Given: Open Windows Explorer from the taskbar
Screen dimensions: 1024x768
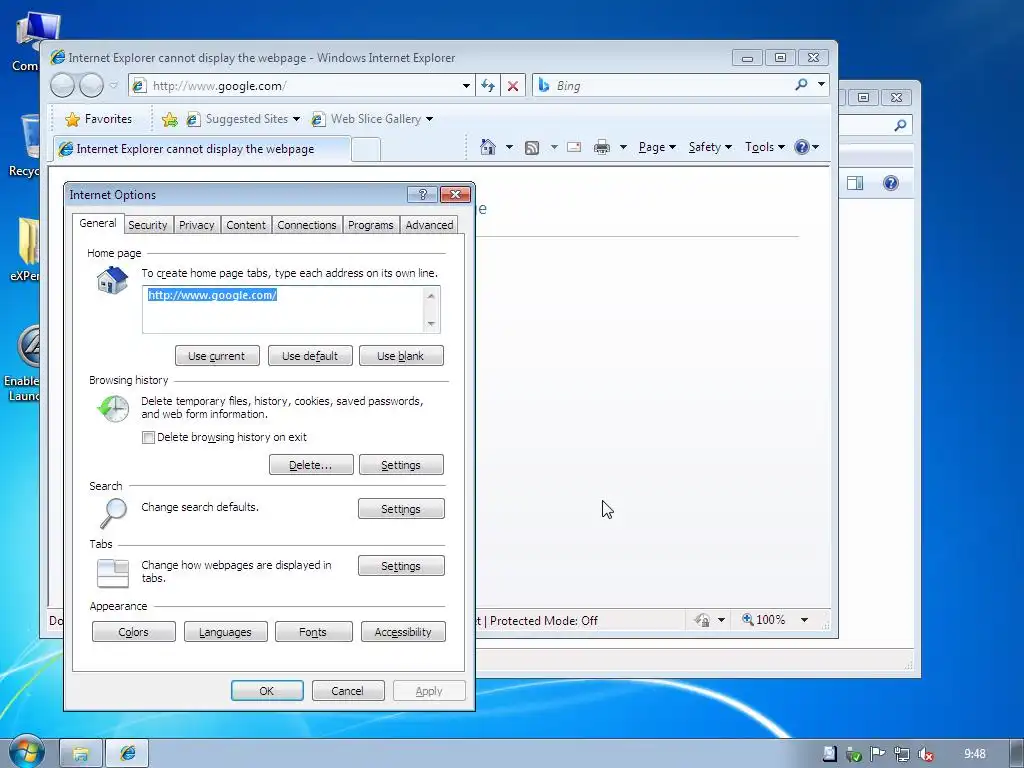Looking at the screenshot, I should click(x=80, y=754).
